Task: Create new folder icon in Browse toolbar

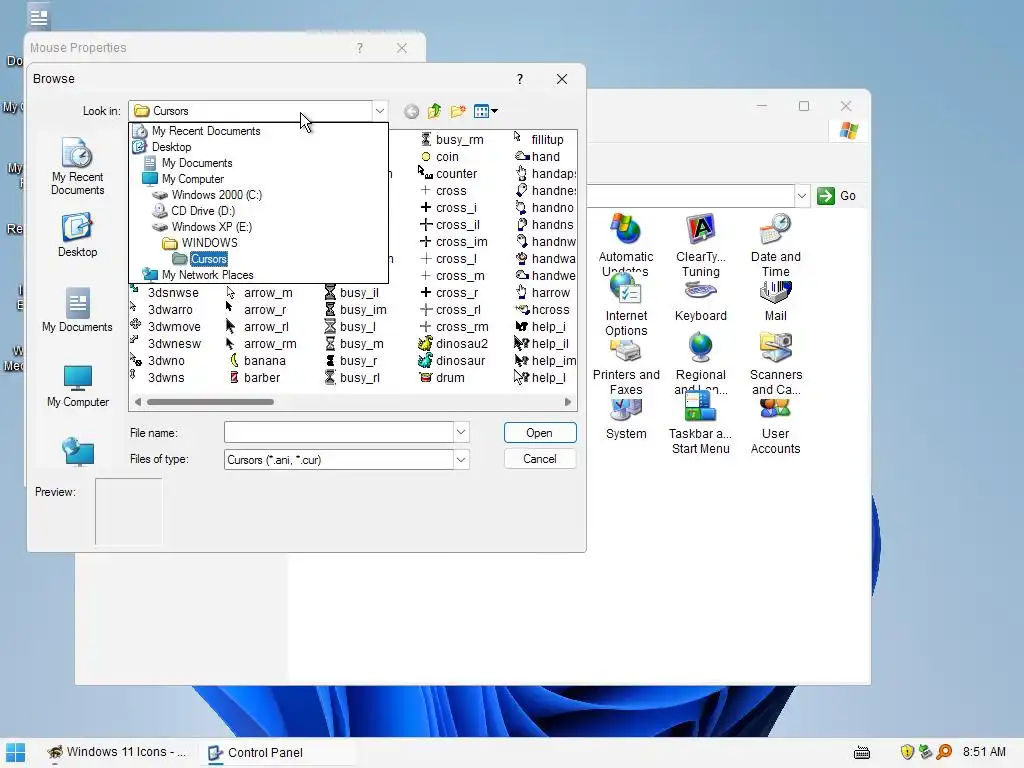Action: (458, 111)
